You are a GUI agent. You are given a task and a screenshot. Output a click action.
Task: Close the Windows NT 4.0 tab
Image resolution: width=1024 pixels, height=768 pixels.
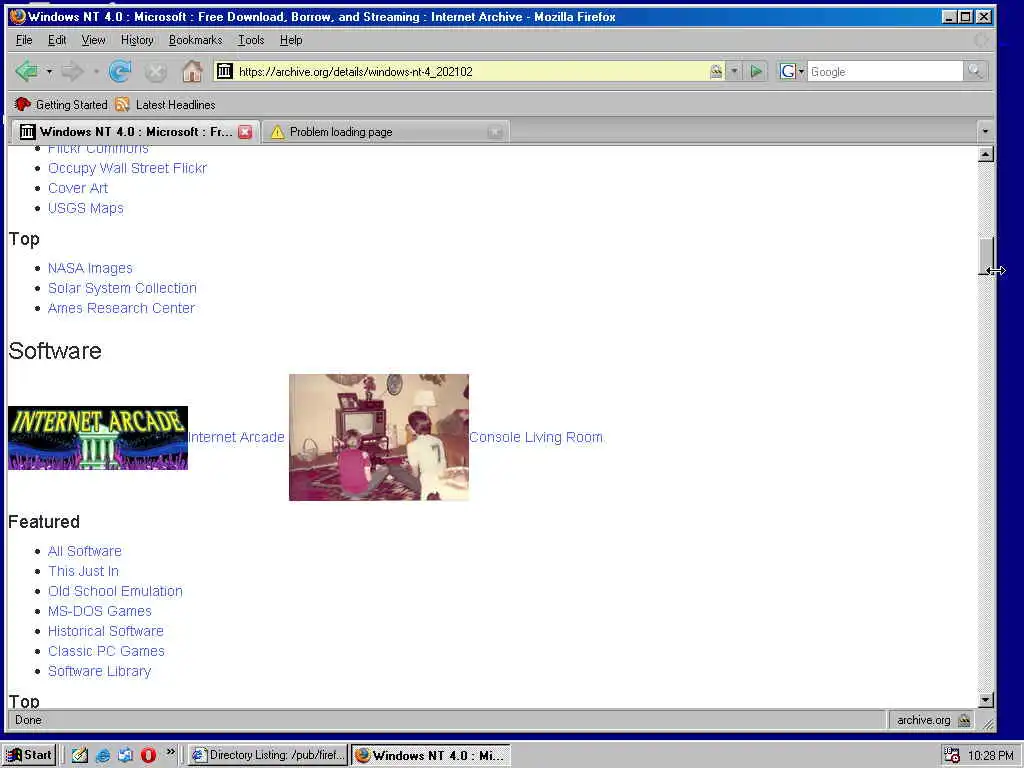click(245, 132)
